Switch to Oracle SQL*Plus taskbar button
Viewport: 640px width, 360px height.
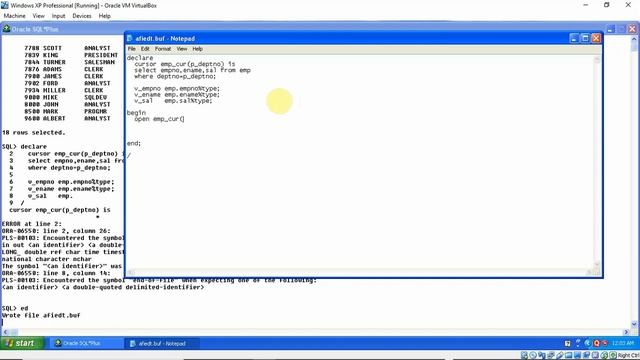pyautogui.click(x=87, y=343)
